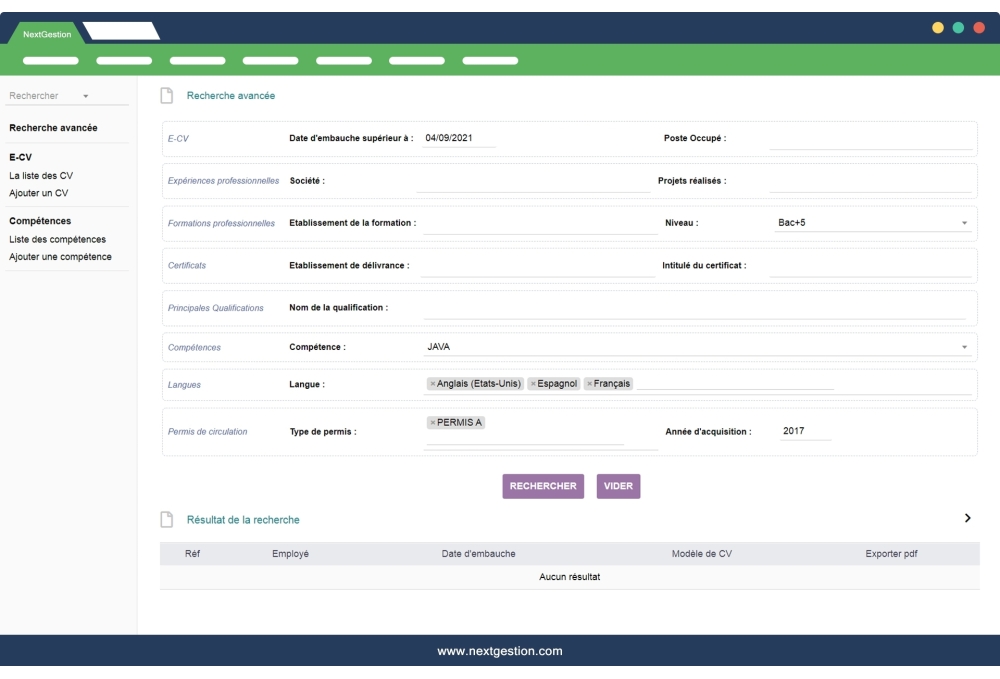Open the www.nextgestion.com link in the footer
The width and height of the screenshot is (1000, 679).
(499, 650)
